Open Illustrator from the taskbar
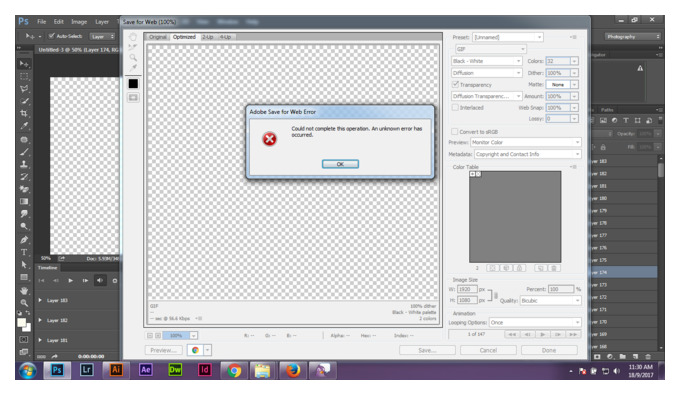 coord(116,370)
